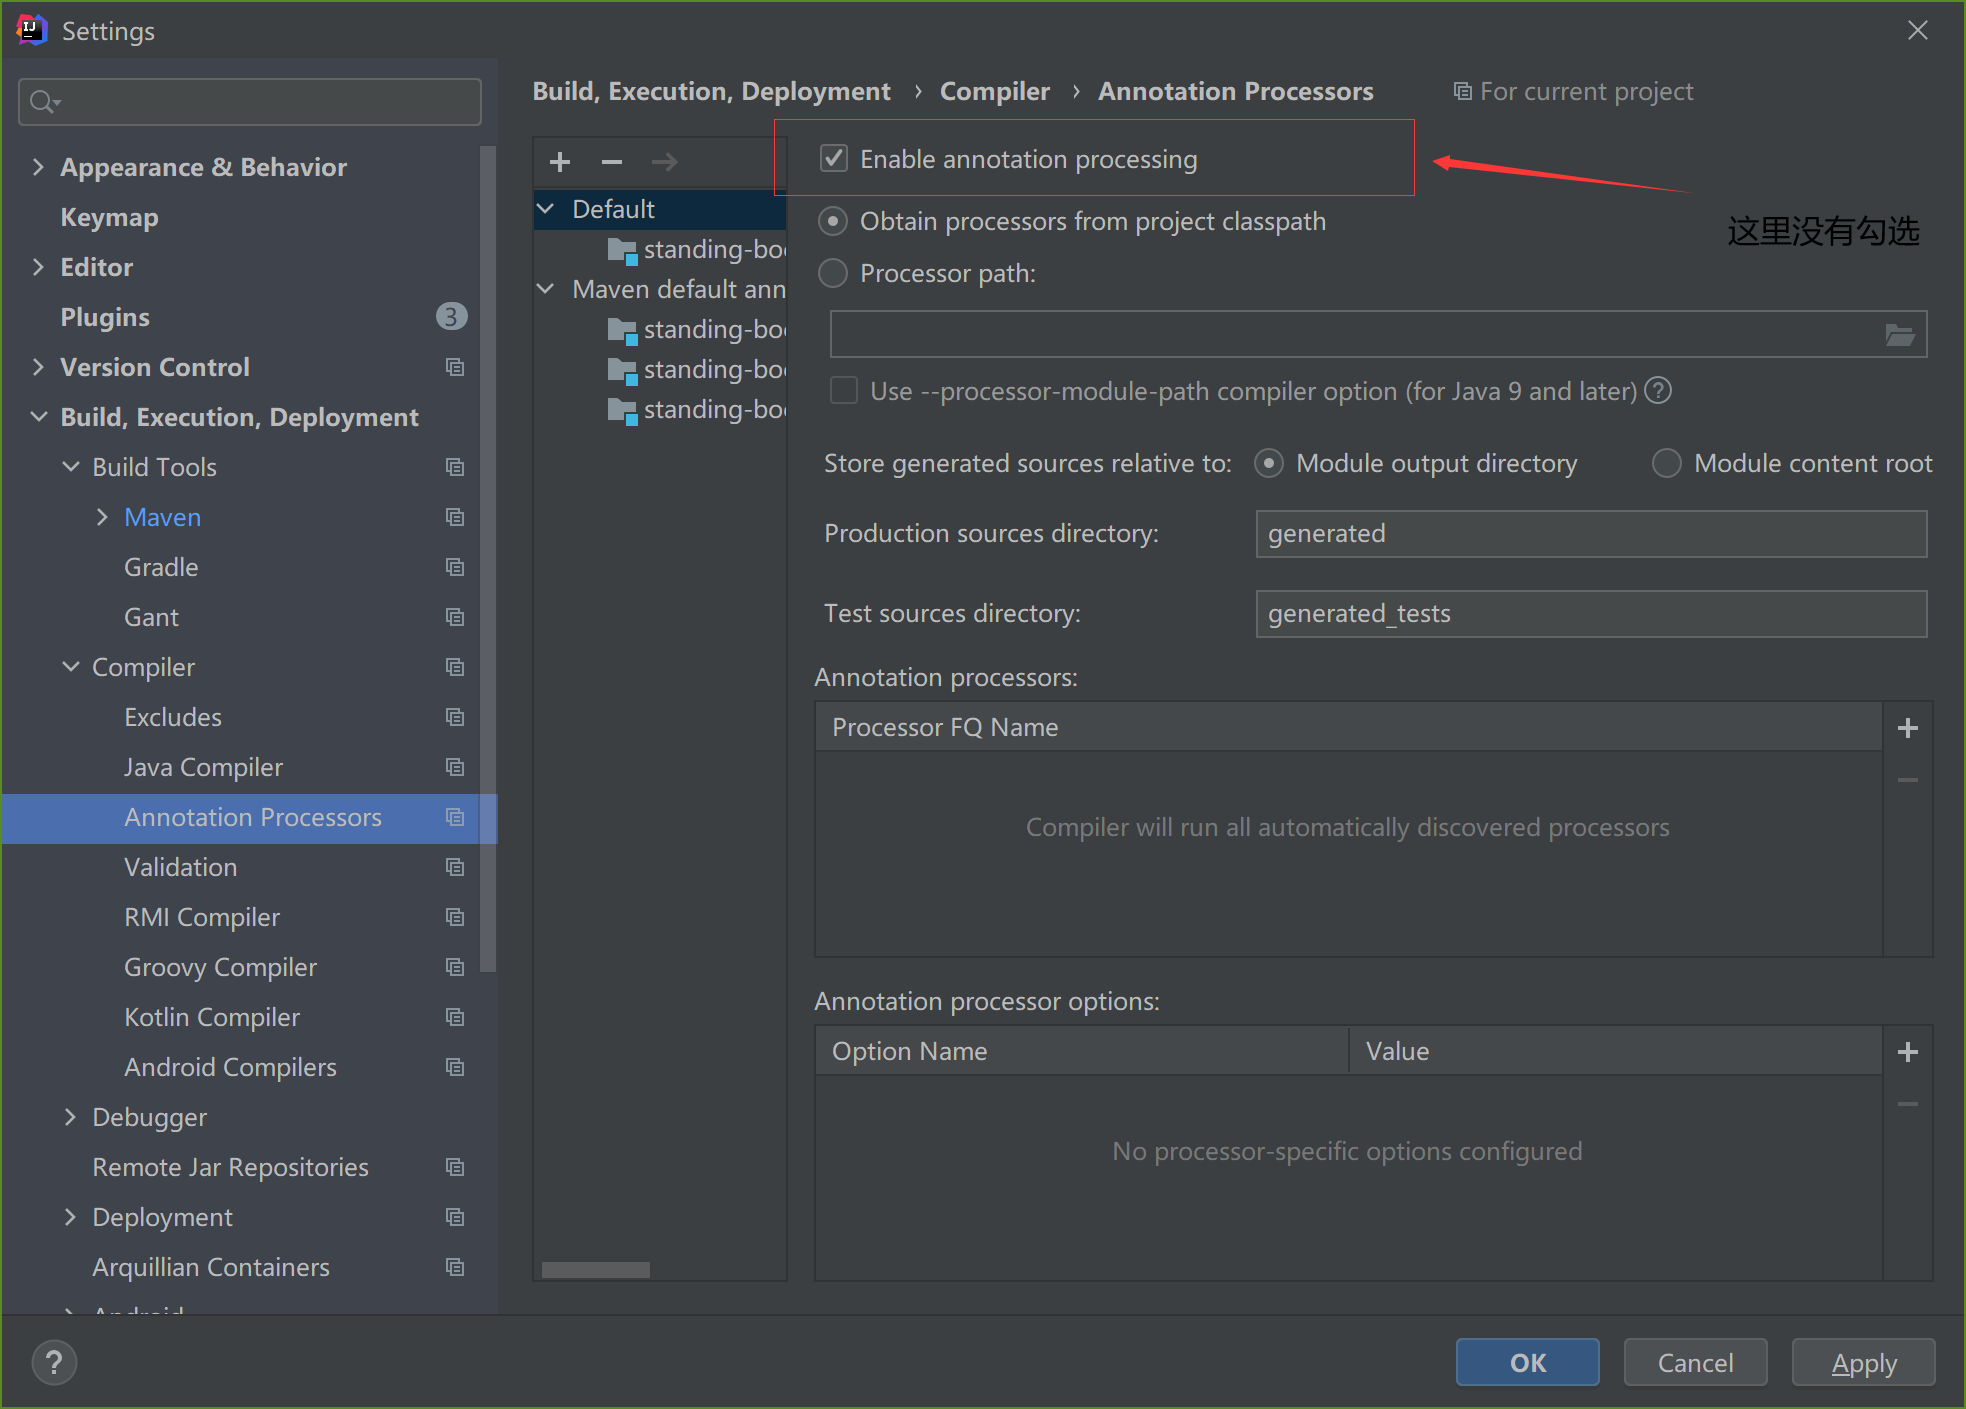The image size is (1966, 1409).
Task: Expand the Maven settings node
Action: 102,517
